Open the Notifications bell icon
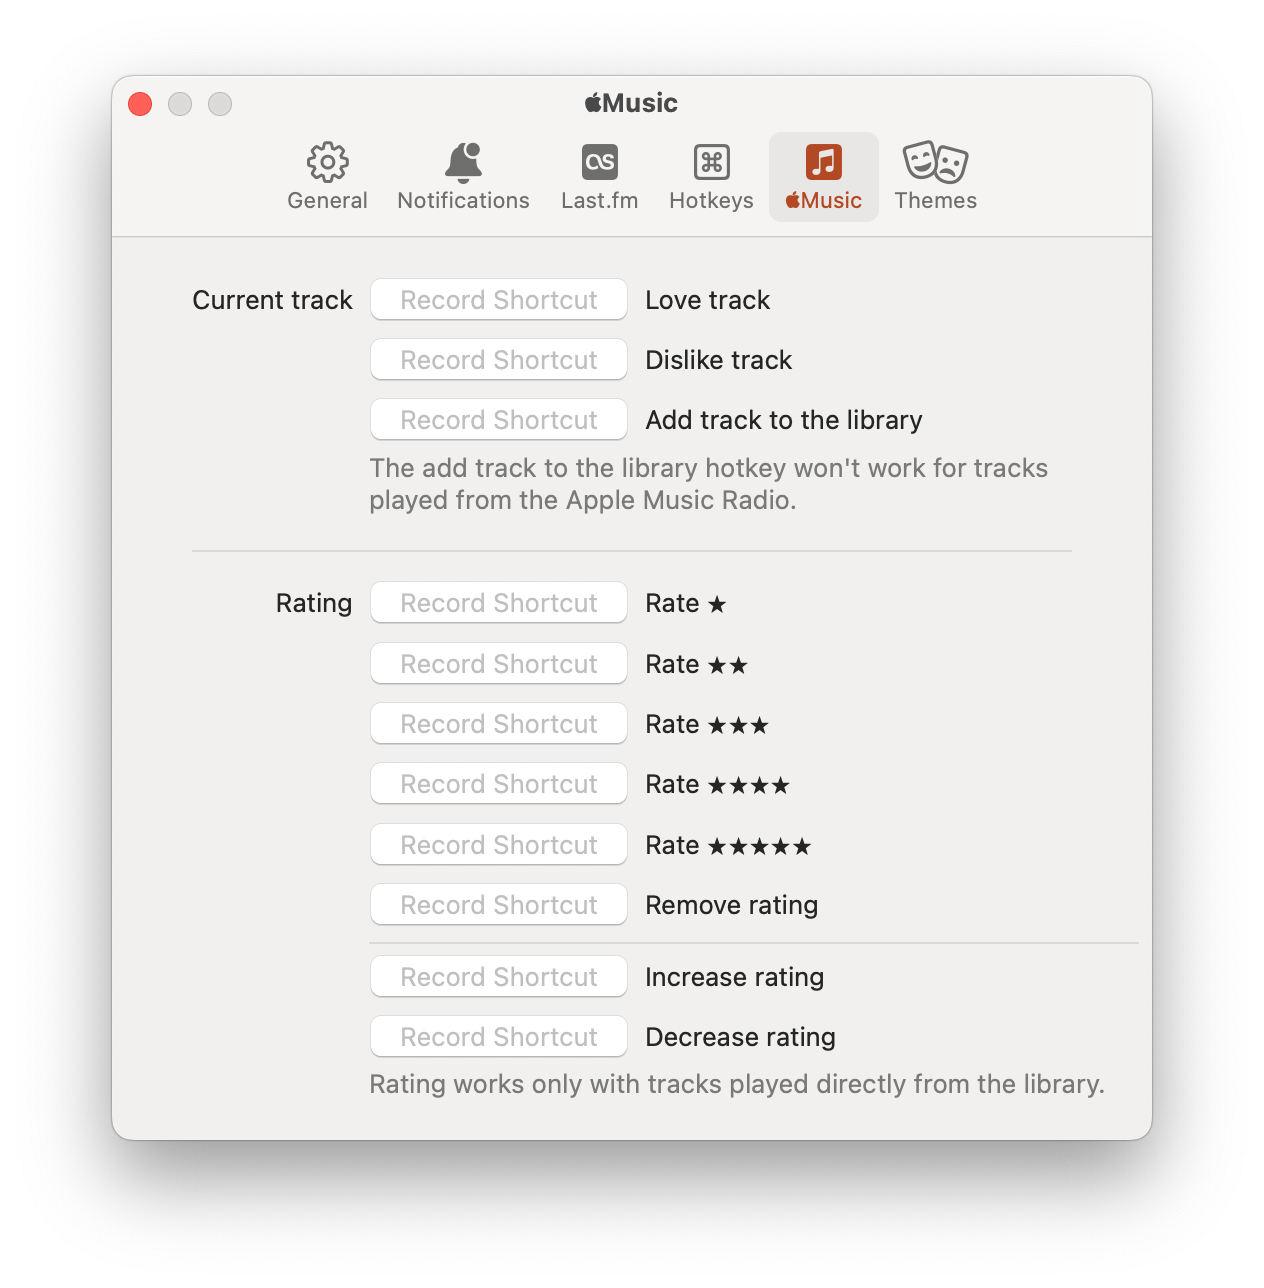Image resolution: width=1264 pixels, height=1288 pixels. [x=463, y=162]
